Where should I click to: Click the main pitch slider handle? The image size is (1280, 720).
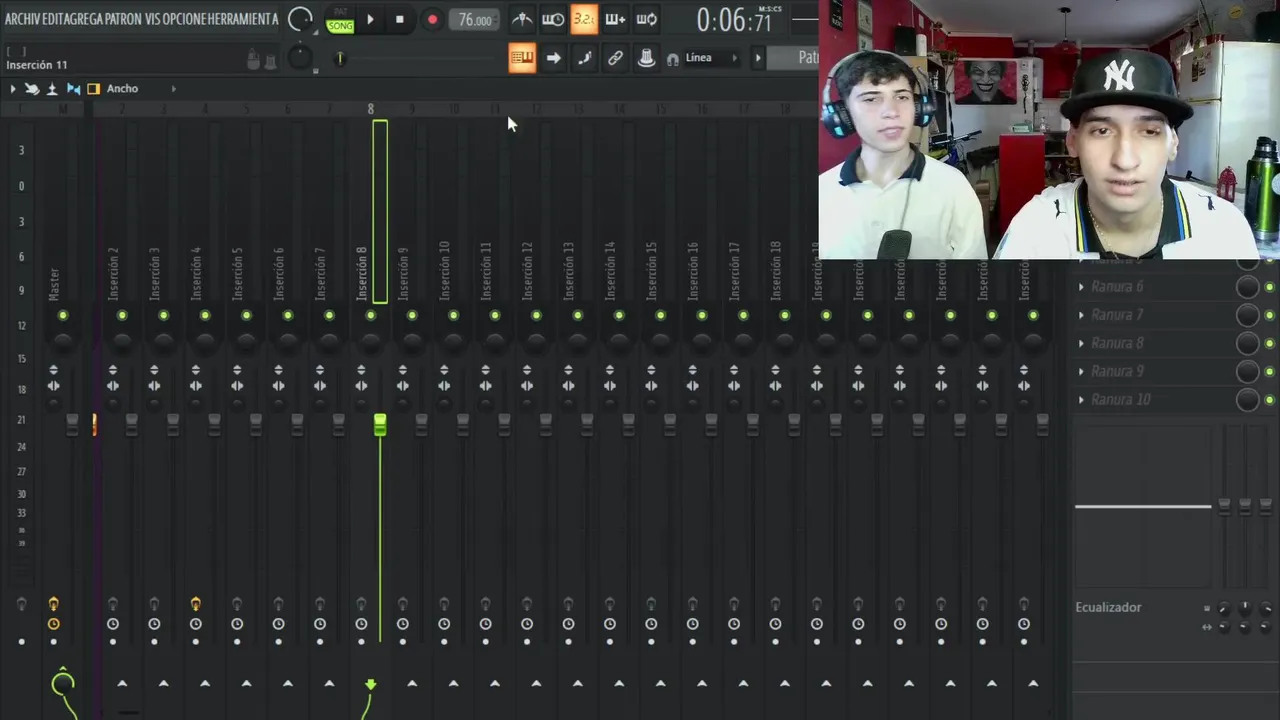[340, 59]
